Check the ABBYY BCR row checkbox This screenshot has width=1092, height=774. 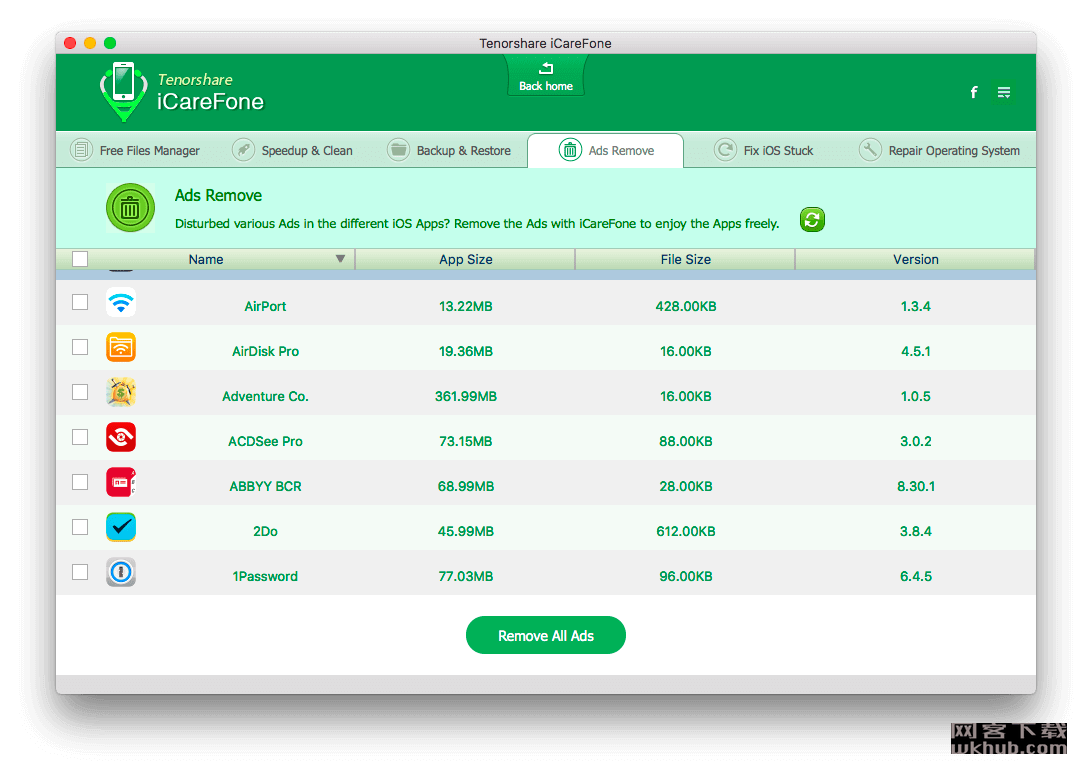[x=80, y=482]
